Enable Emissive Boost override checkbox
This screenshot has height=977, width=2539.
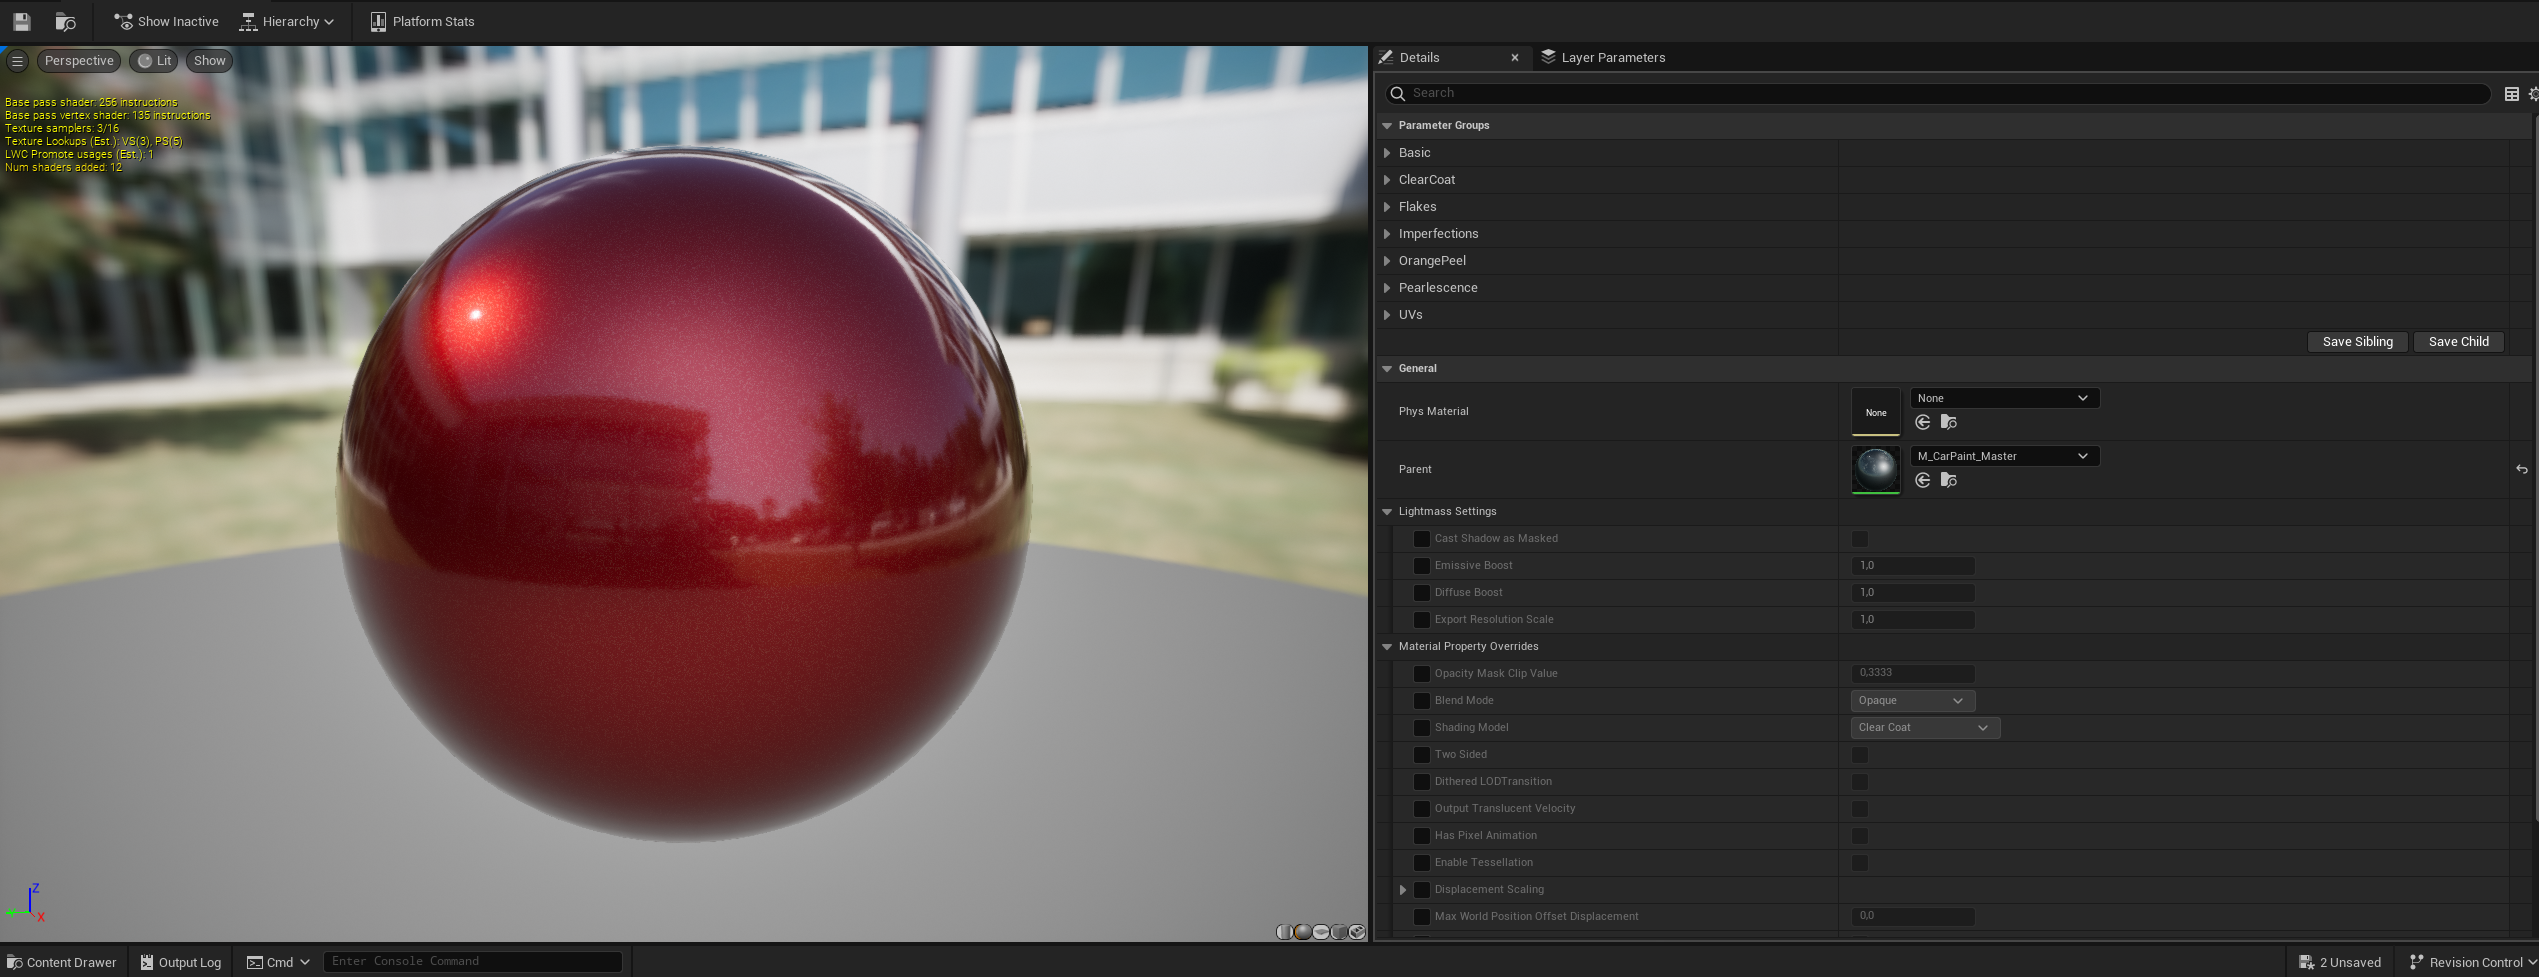(1421, 566)
